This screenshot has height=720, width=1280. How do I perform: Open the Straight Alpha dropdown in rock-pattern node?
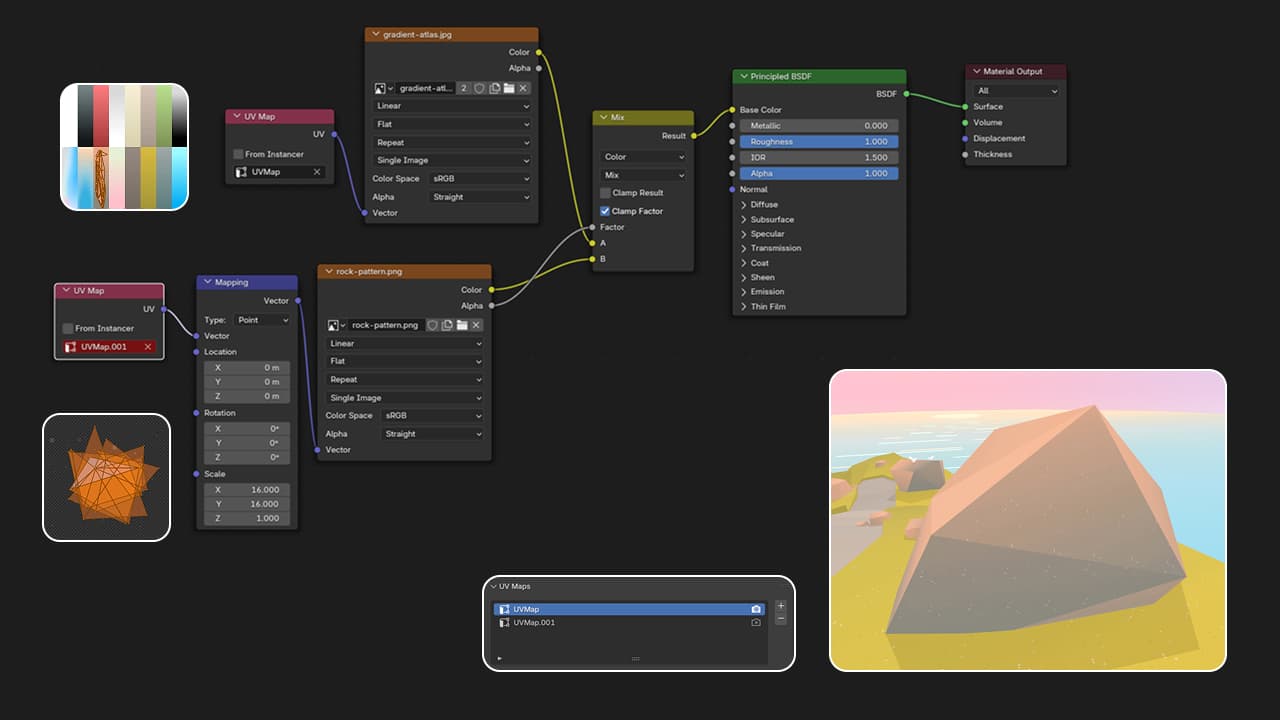pos(432,434)
